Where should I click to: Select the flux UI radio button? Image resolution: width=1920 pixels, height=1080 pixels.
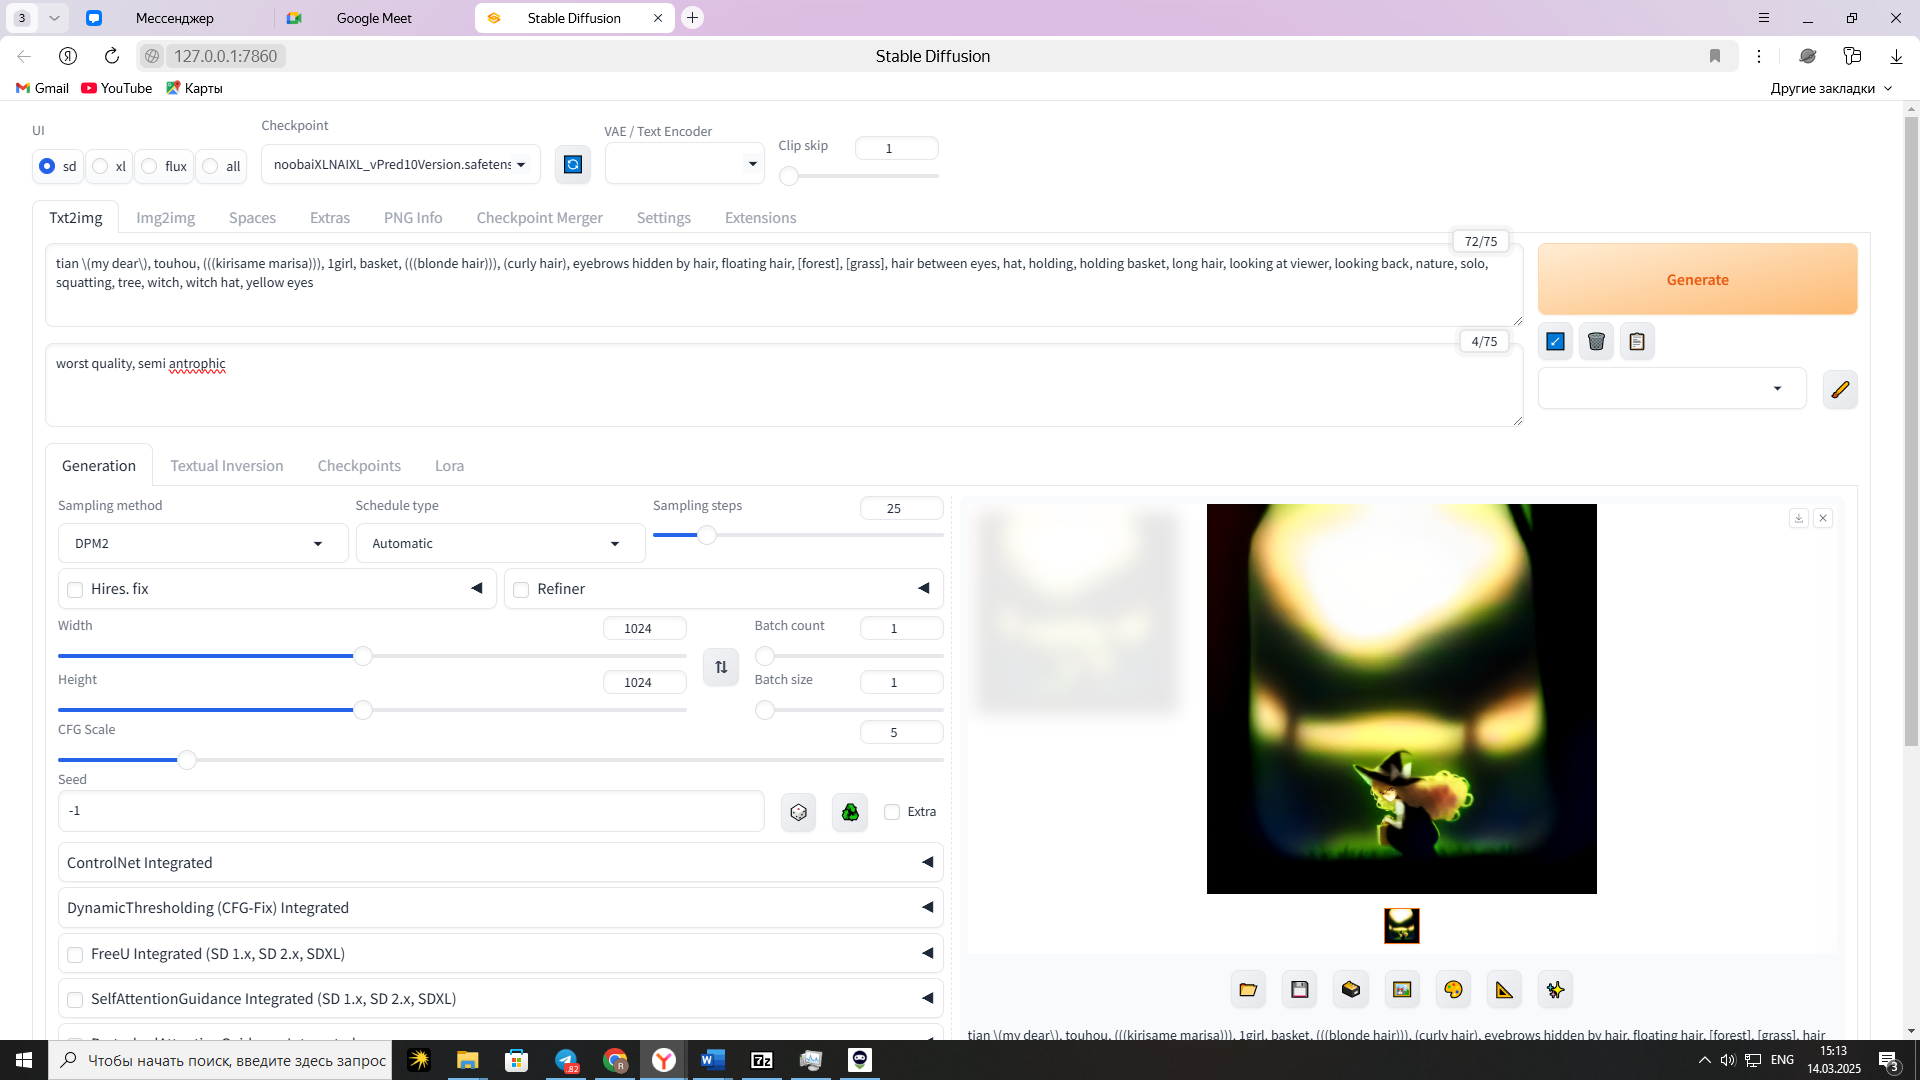pyautogui.click(x=149, y=166)
